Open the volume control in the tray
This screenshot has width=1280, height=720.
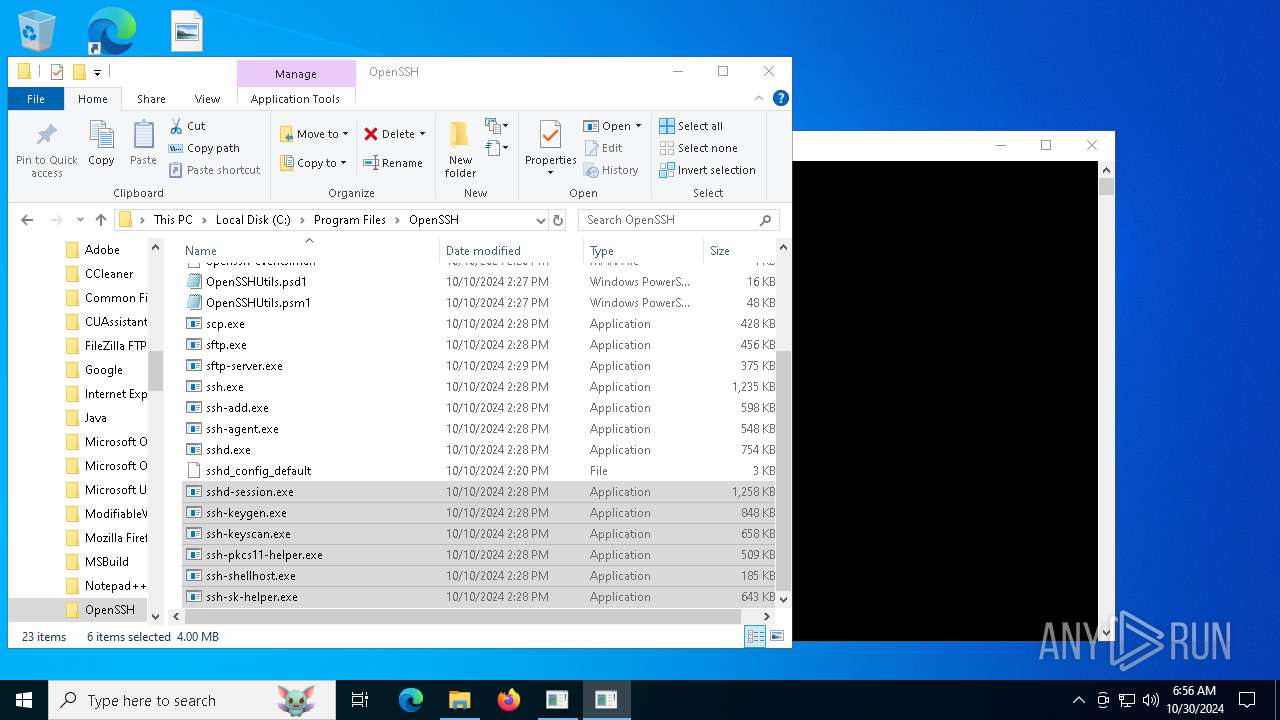1151,700
